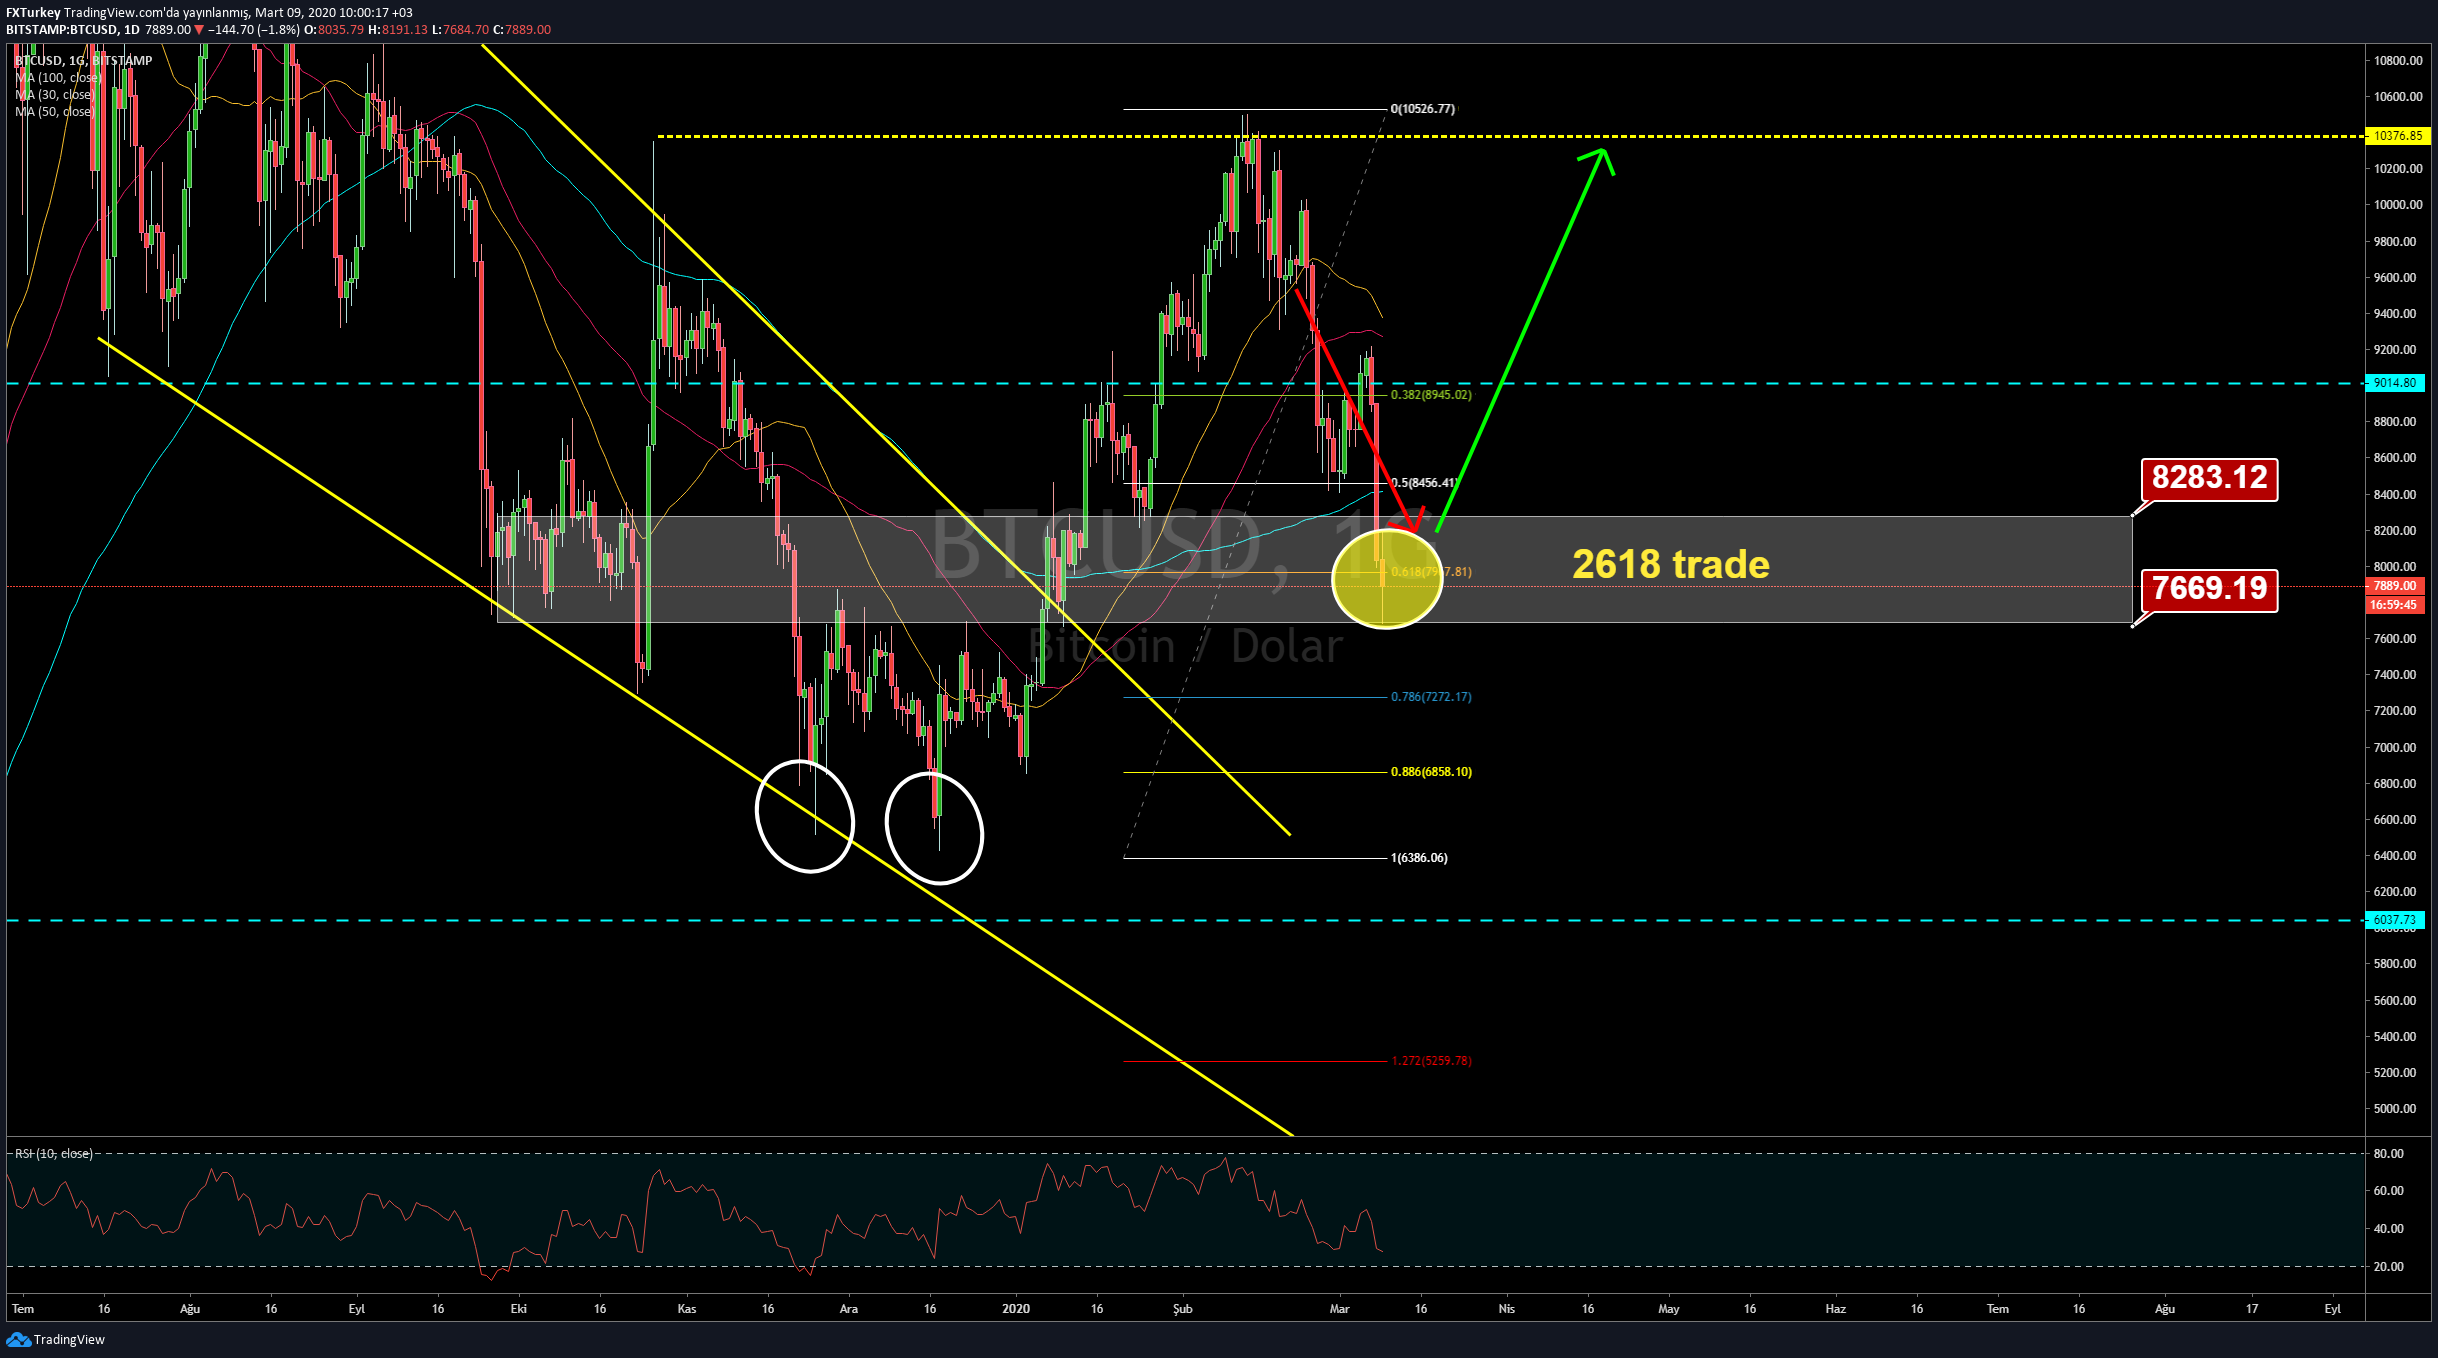Click the H:8191.13 high value in header

[398, 30]
